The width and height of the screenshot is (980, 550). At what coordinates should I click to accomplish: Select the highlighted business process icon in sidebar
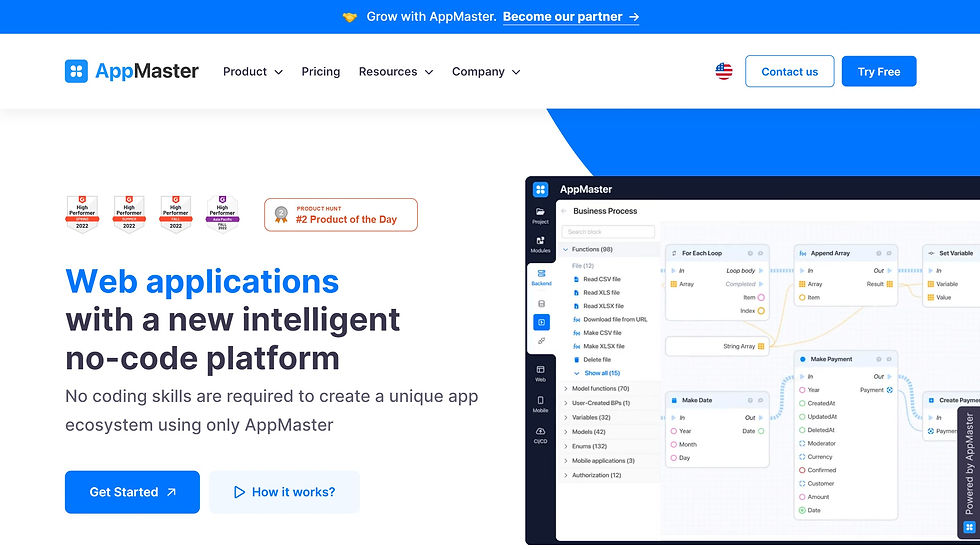coord(541,322)
